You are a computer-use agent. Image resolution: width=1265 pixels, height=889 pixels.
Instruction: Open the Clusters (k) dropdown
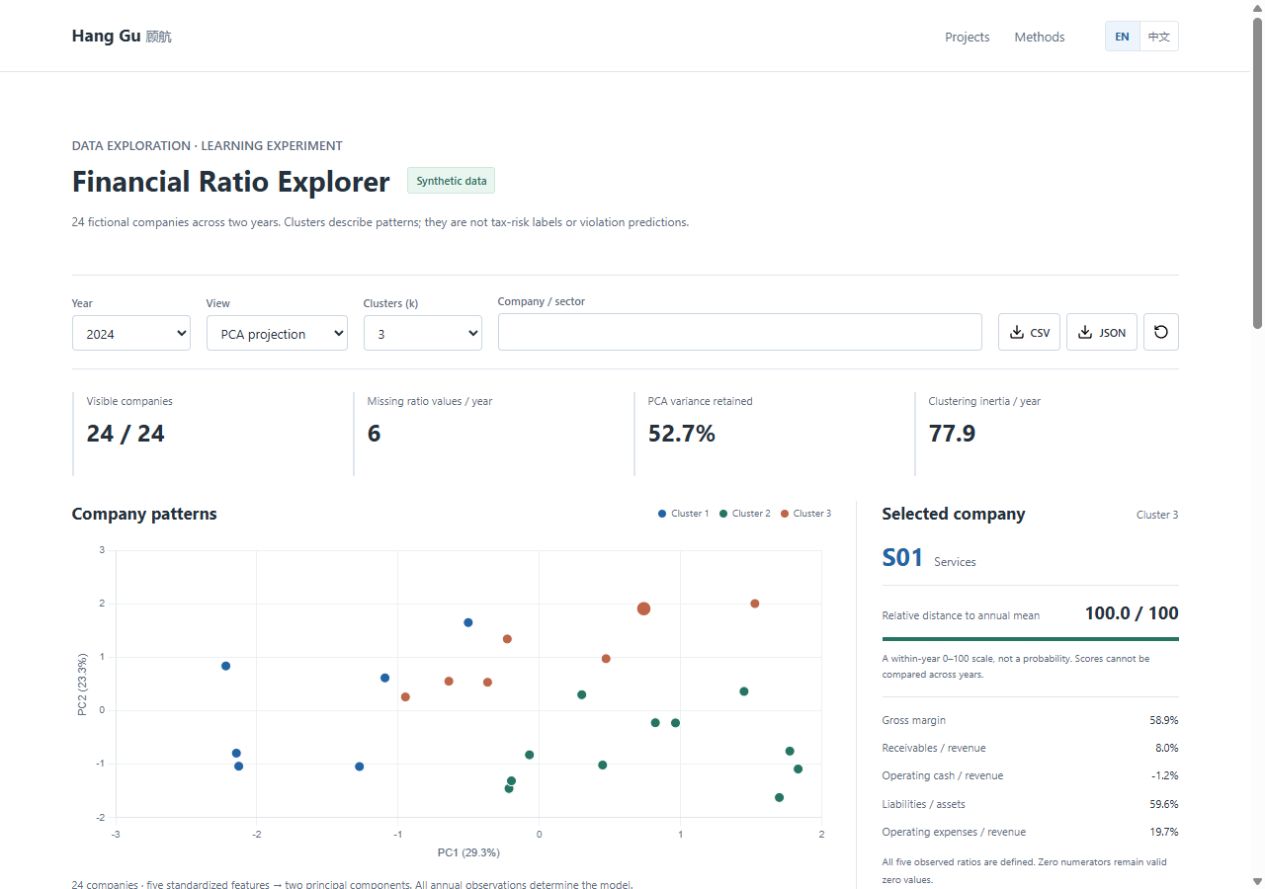pos(422,333)
